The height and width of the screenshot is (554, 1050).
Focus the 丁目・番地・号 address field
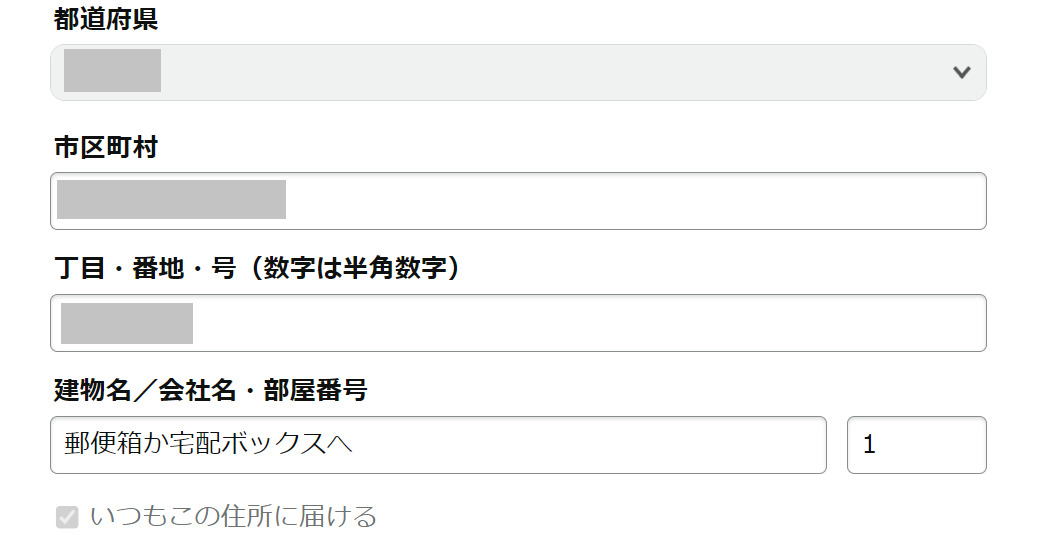point(518,323)
